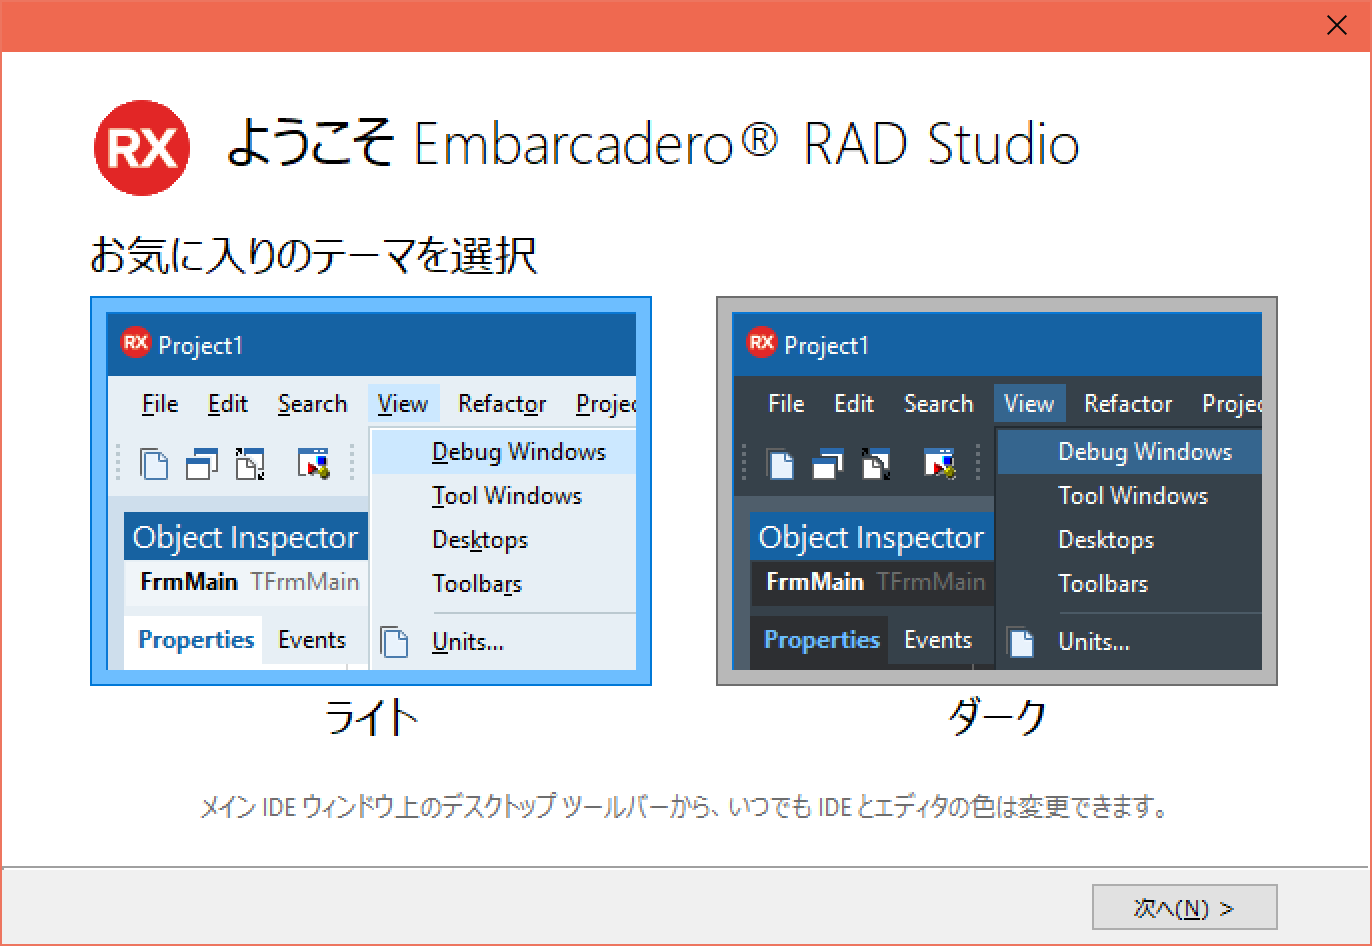The image size is (1372, 946).
Task: Click Project1 title in the dark preview
Action: click(827, 346)
